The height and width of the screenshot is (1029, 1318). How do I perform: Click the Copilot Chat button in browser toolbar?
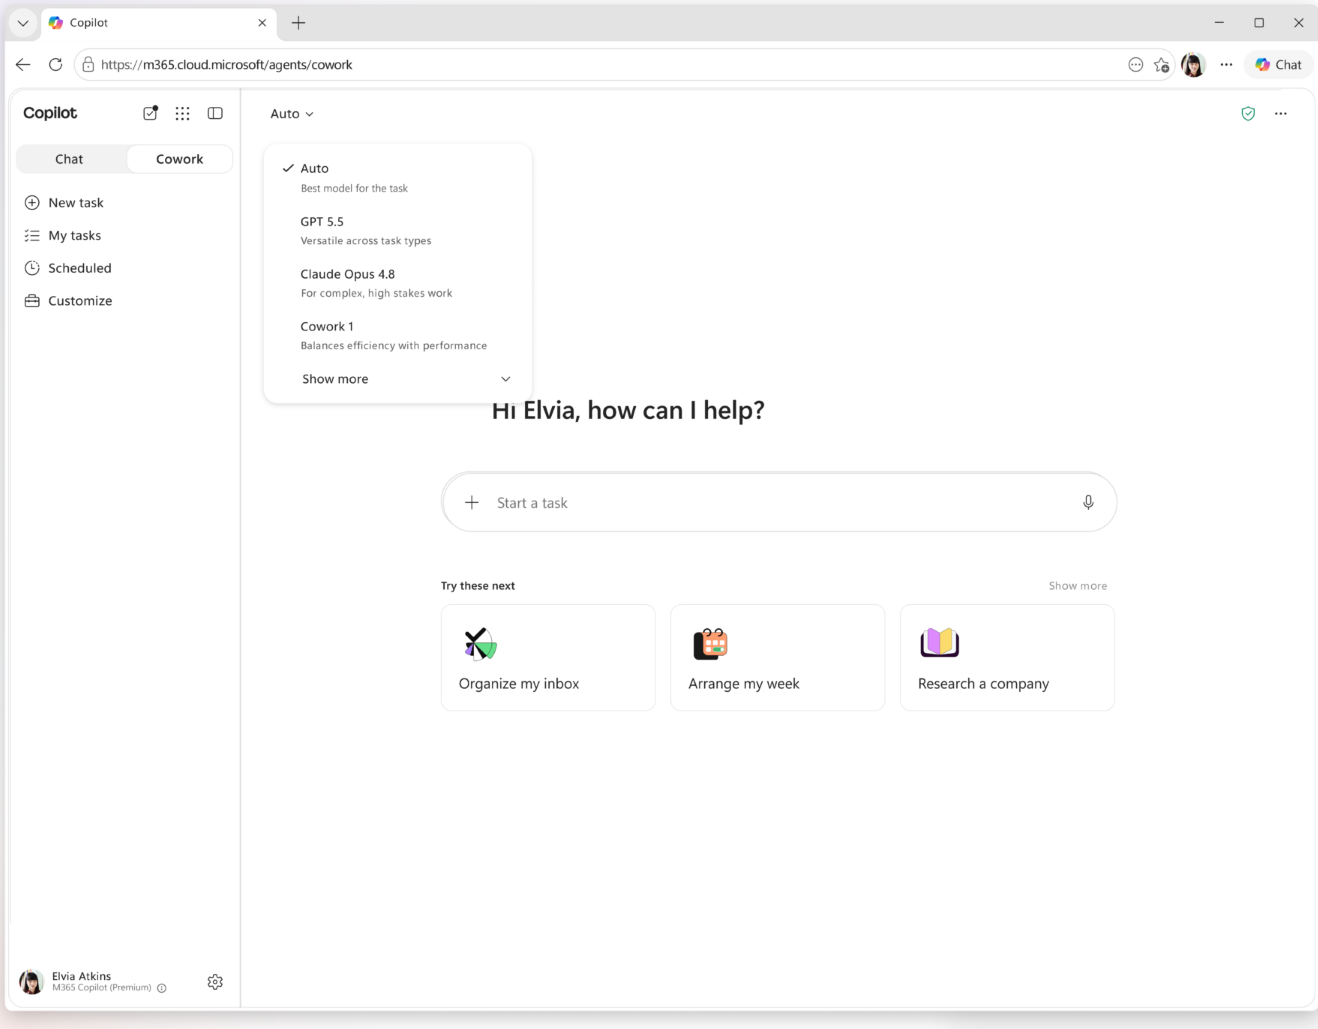(1278, 65)
